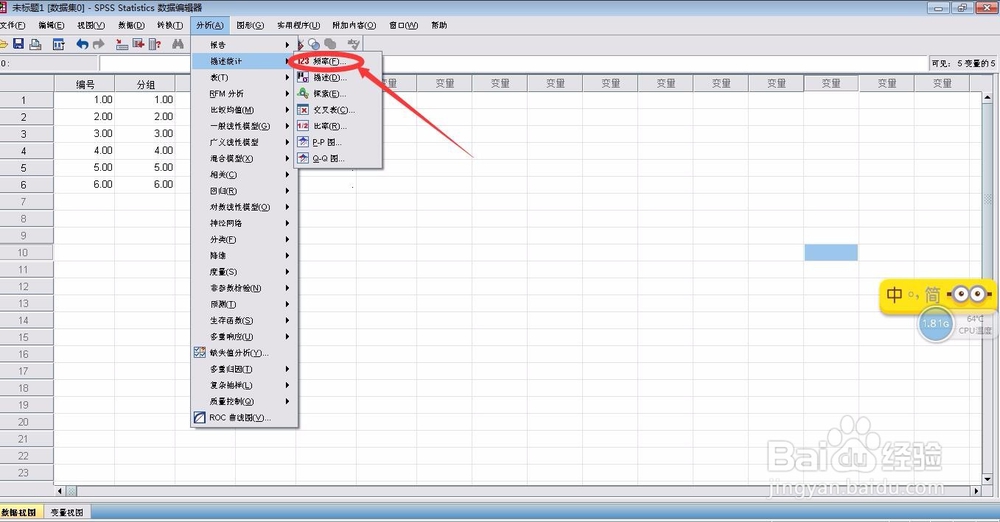Click the Go to variable toolbar icon
Viewport: 1000px width, 522px height.
[x=138, y=43]
